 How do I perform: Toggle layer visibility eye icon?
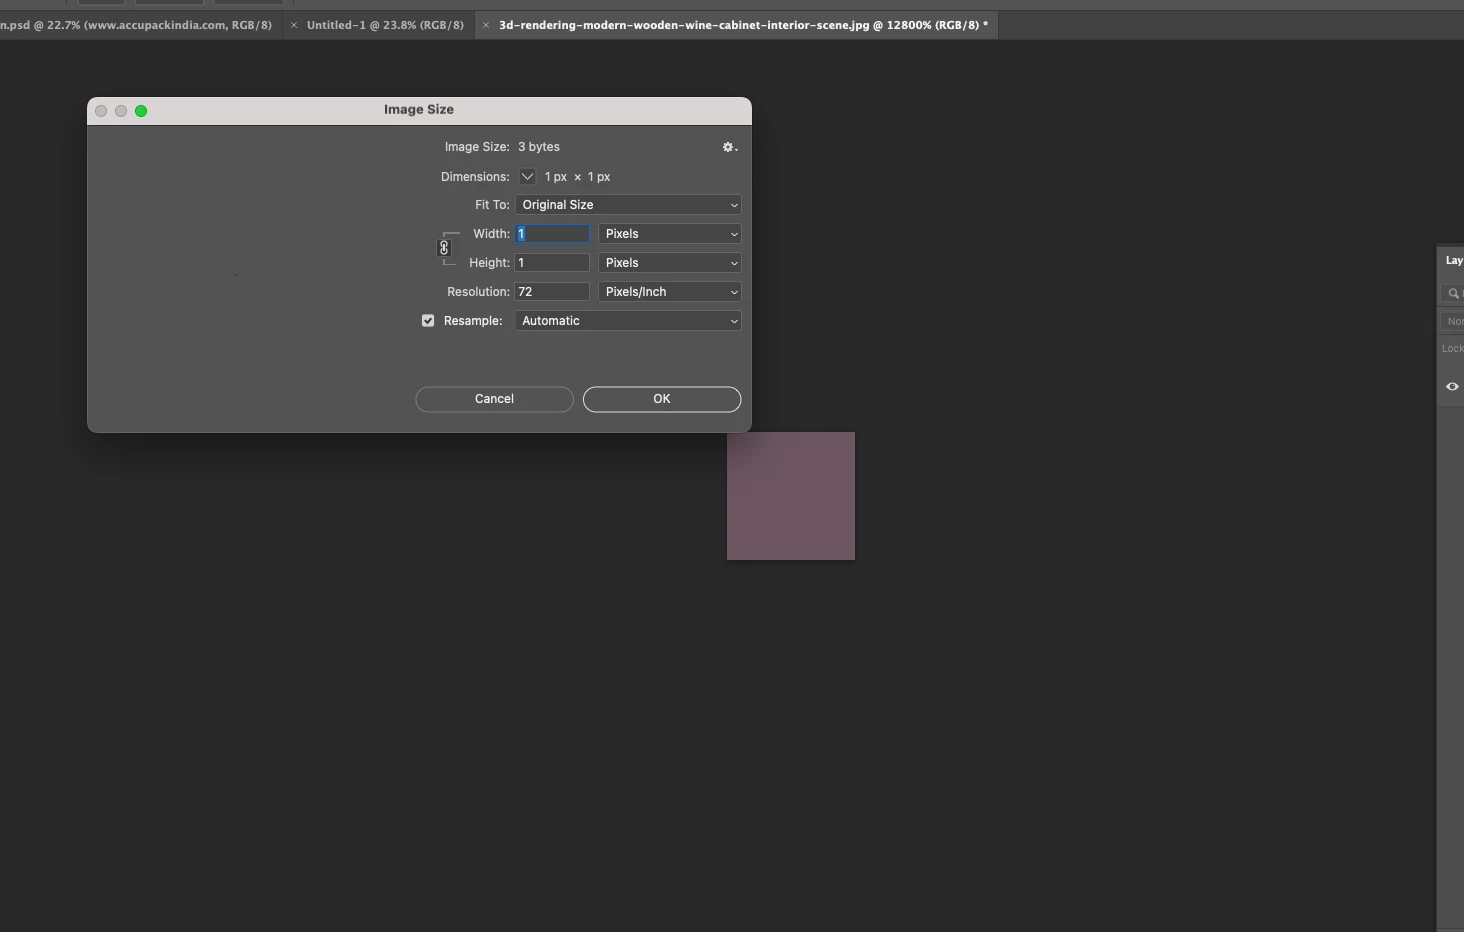tap(1452, 387)
